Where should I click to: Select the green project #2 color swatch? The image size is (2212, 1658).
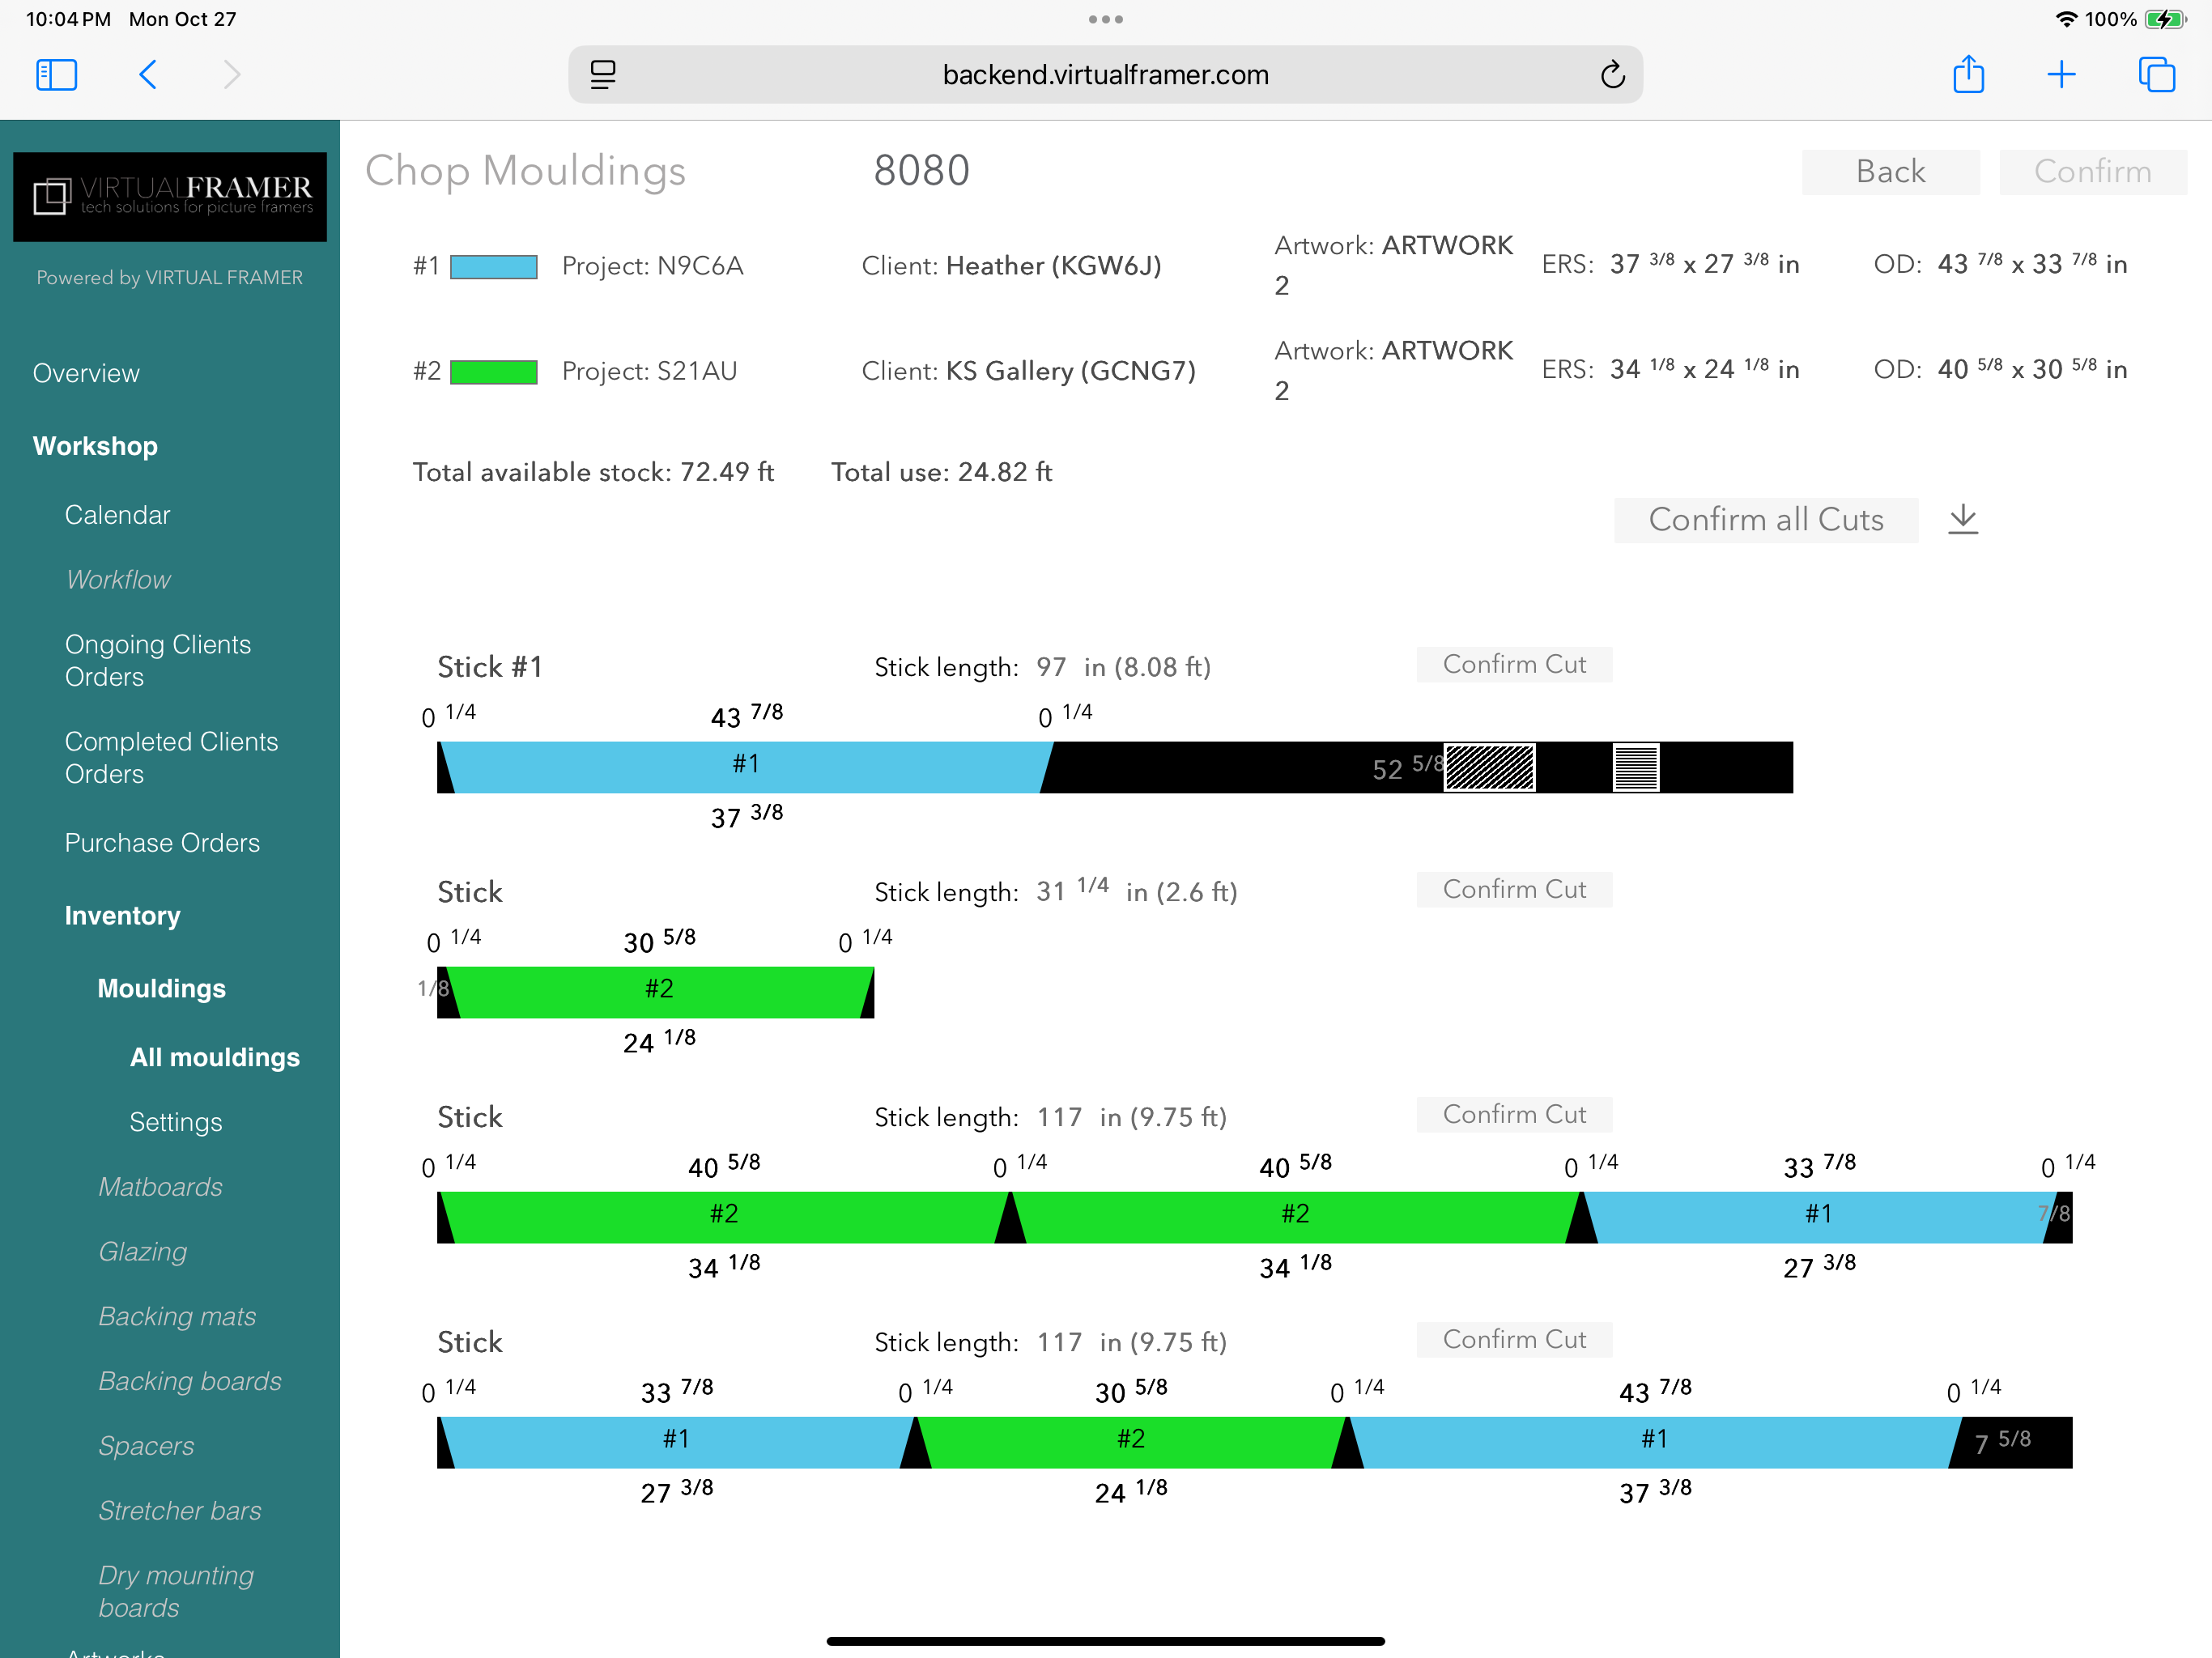coord(494,372)
